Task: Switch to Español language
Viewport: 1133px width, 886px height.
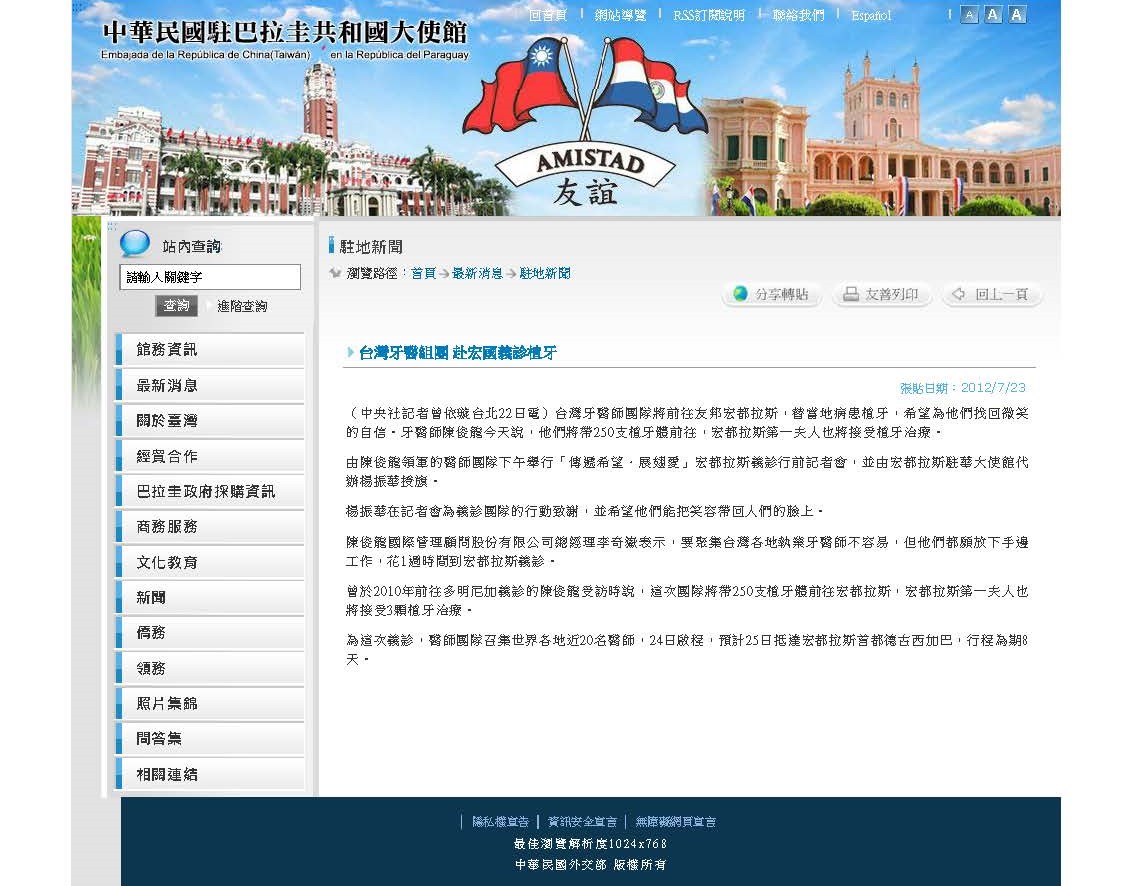Action: 871,14
